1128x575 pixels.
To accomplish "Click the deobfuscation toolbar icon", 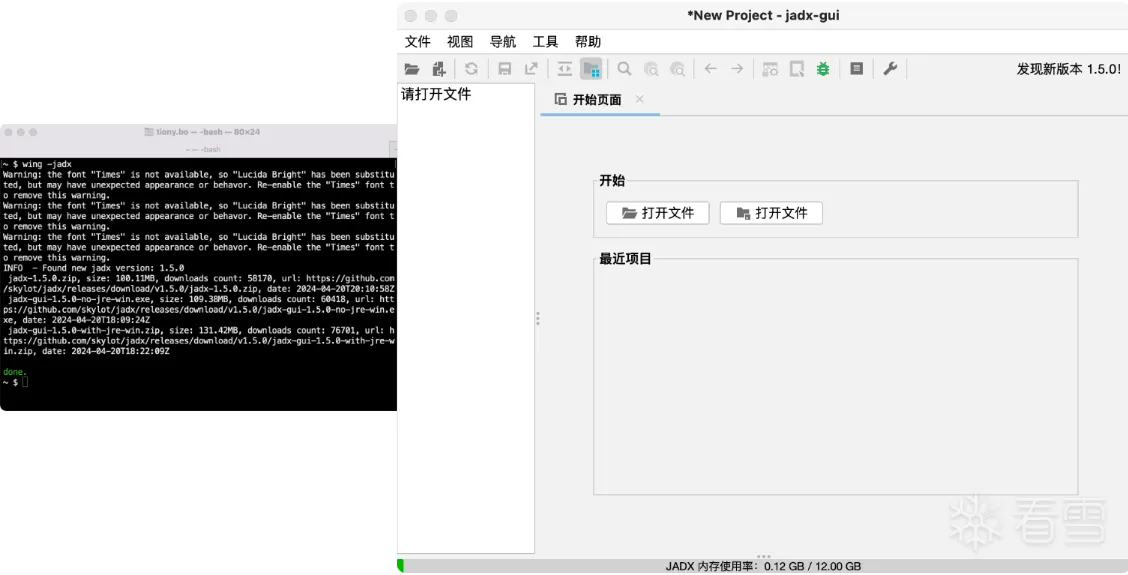I will coord(770,69).
